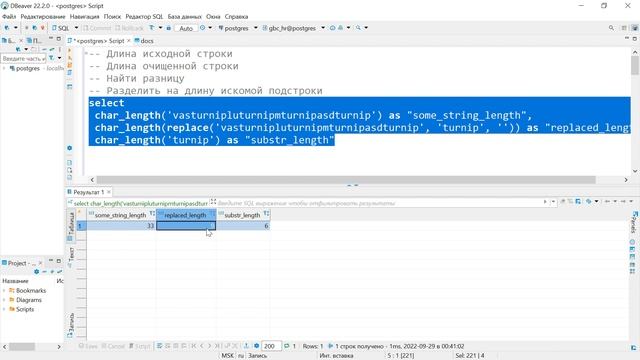The image size is (640, 360).
Task: Open the transaction log clock icon
Action: pyautogui.click(x=202, y=28)
